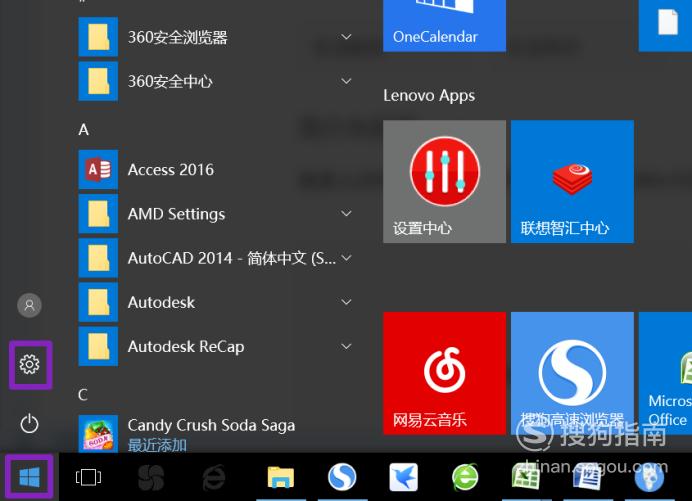Image resolution: width=692 pixels, height=501 pixels.
Task: Select the AMD Settings label
Action: coord(177,214)
